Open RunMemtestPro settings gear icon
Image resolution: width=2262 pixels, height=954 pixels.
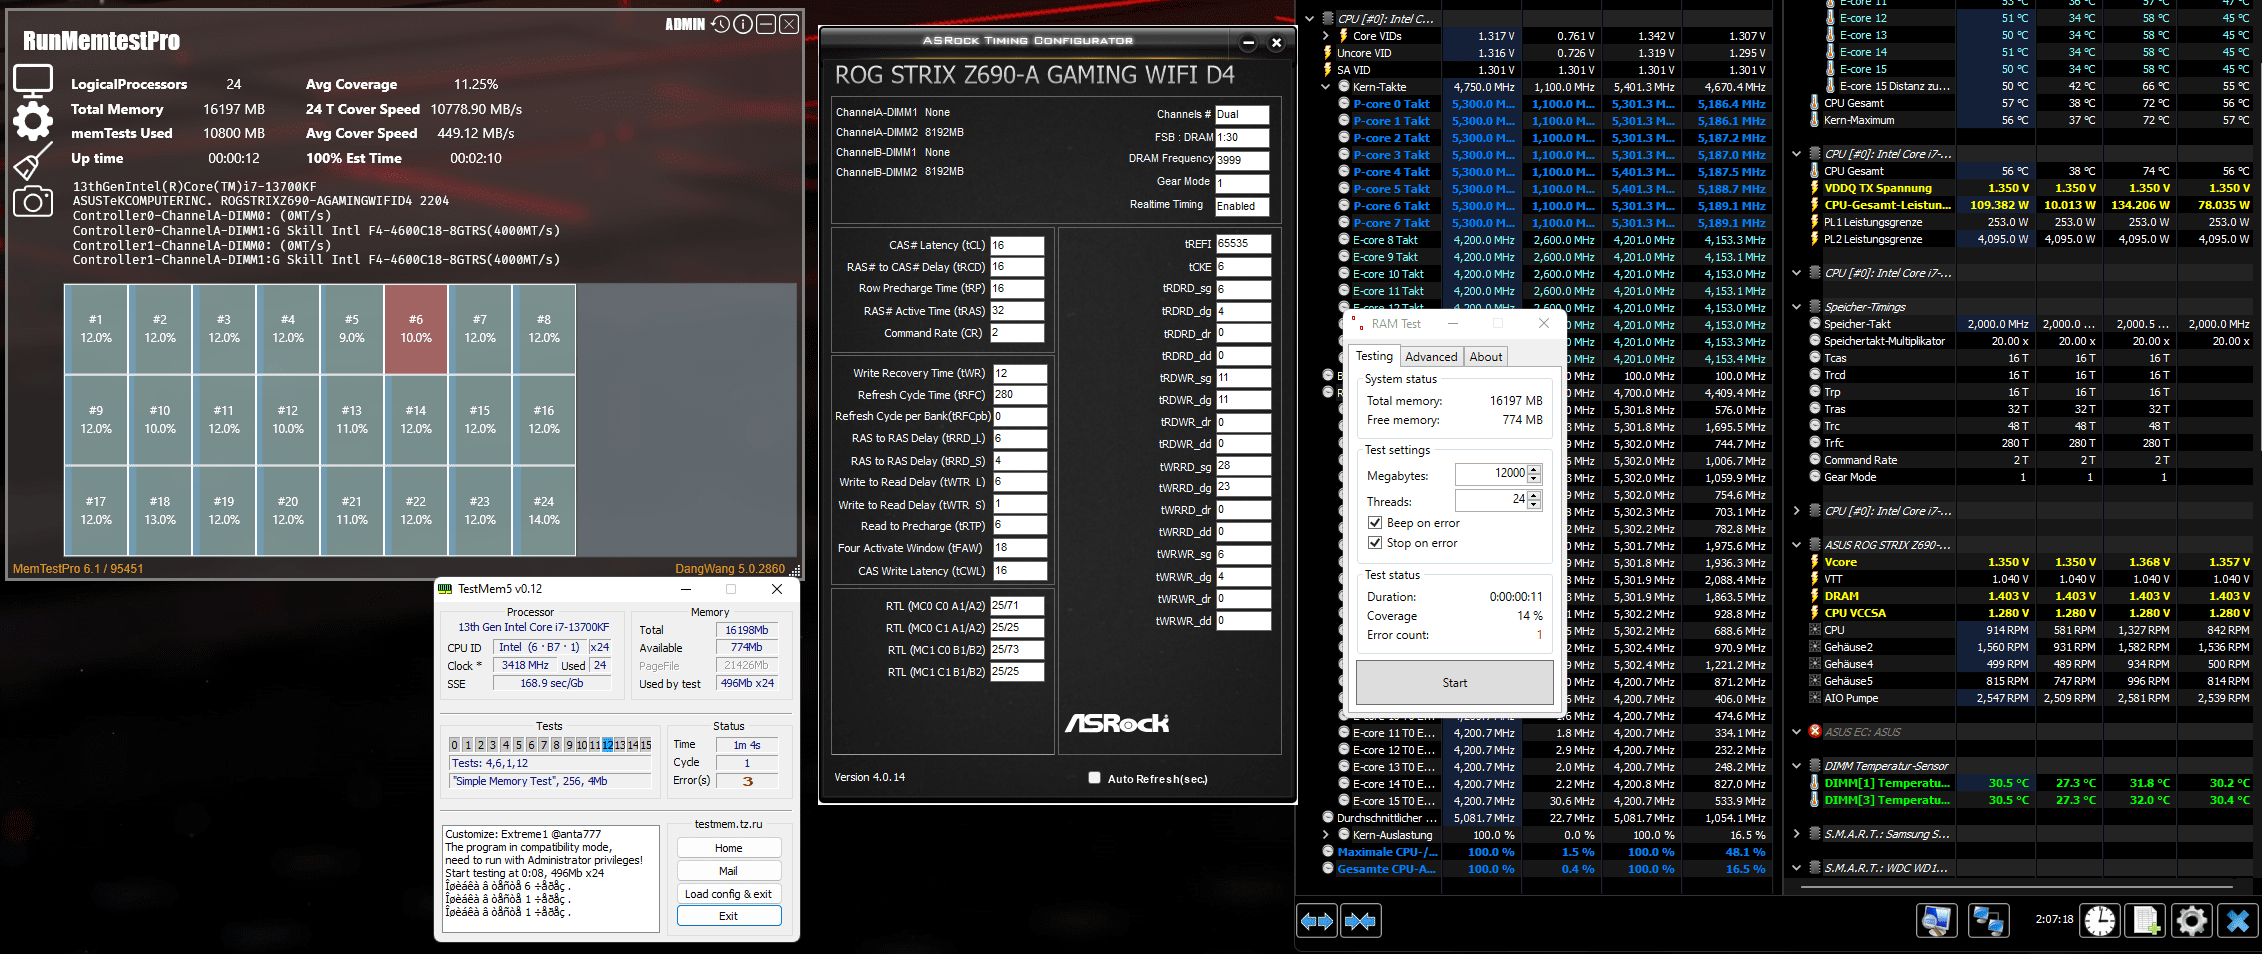click(33, 121)
